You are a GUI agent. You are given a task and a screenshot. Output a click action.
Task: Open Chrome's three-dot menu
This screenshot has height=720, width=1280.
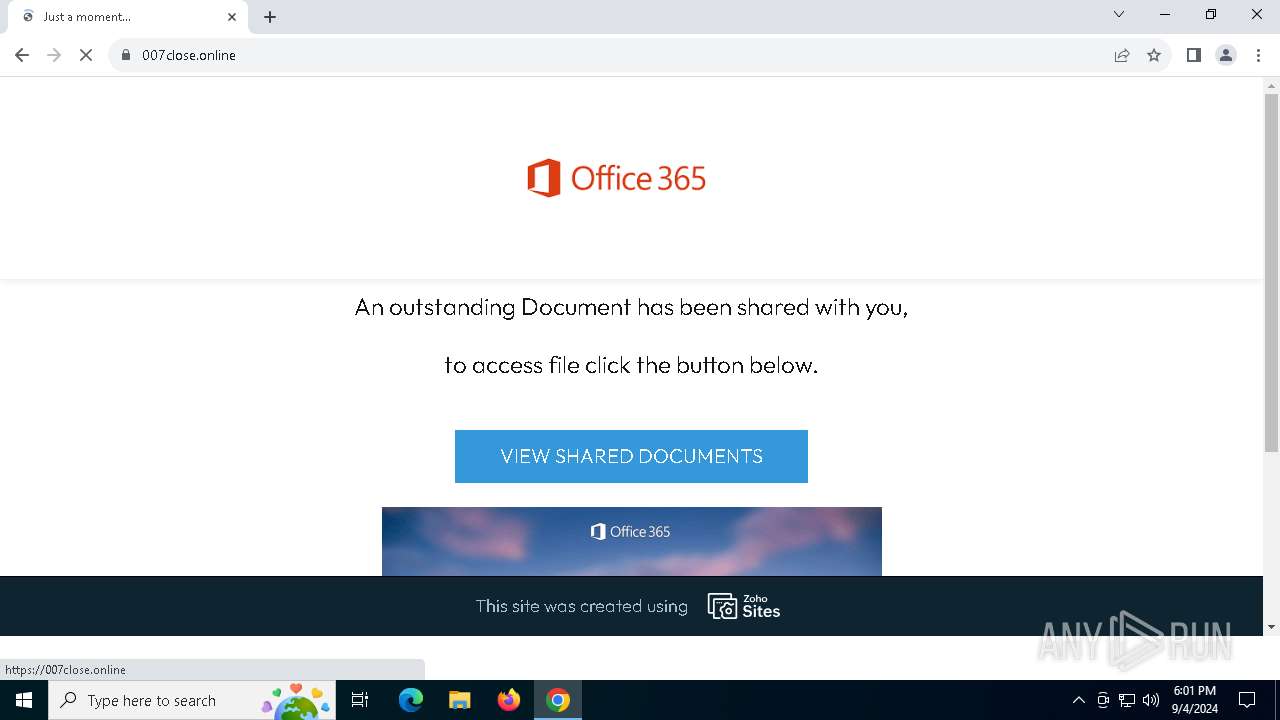(x=1258, y=55)
